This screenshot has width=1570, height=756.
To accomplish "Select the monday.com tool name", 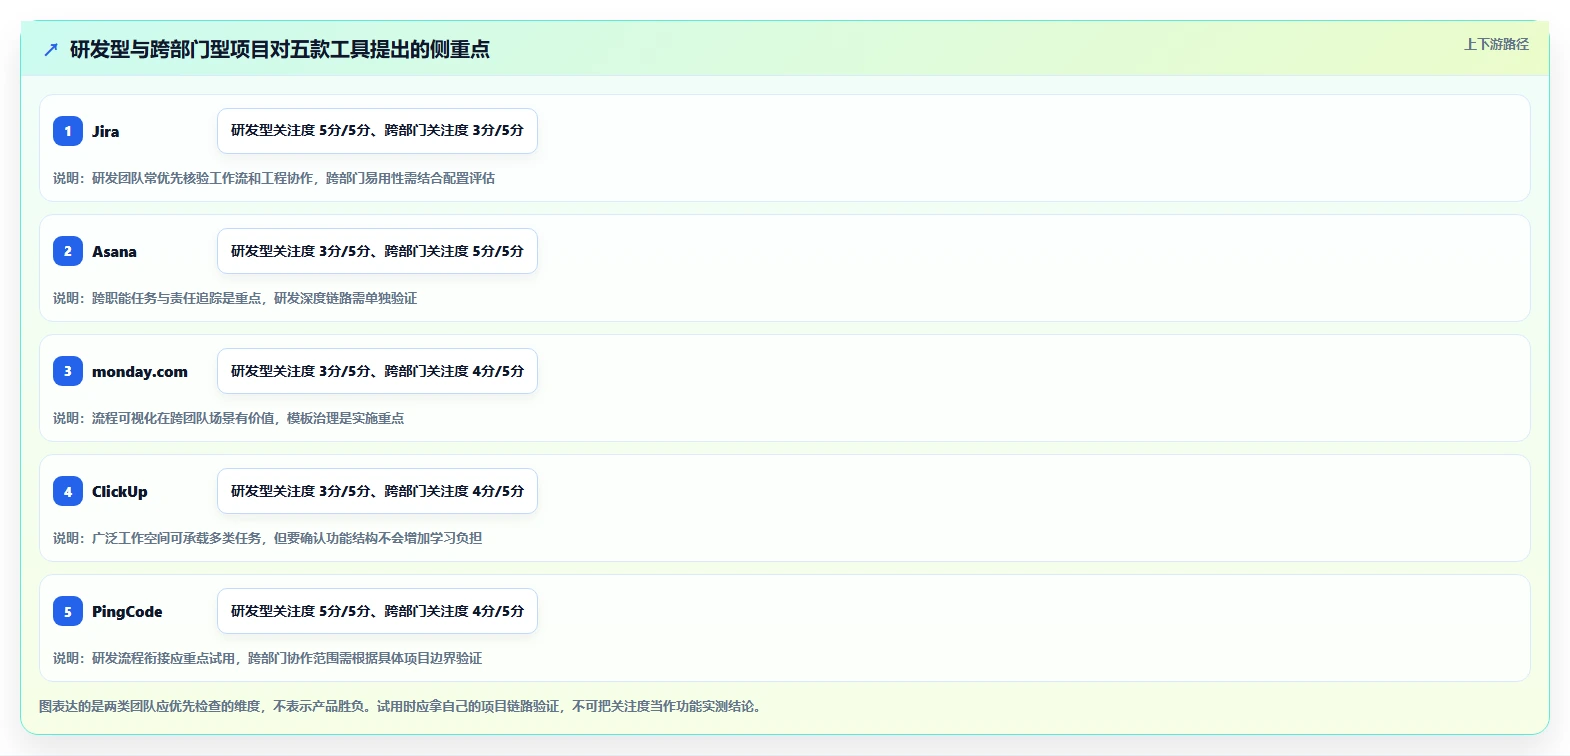I will (x=140, y=371).
